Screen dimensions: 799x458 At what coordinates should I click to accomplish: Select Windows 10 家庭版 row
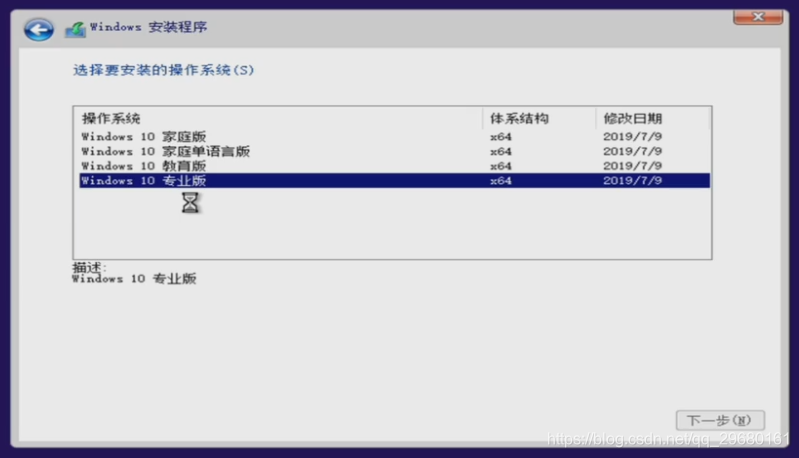click(x=394, y=137)
